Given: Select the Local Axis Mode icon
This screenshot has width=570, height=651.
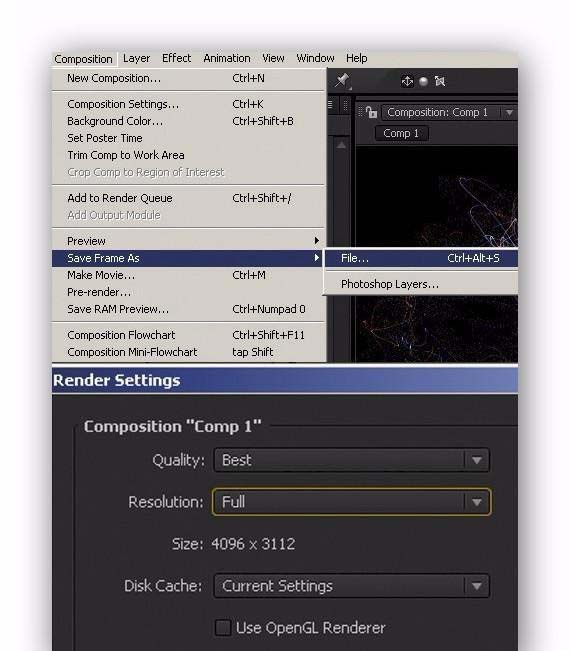Looking at the screenshot, I should tap(407, 81).
